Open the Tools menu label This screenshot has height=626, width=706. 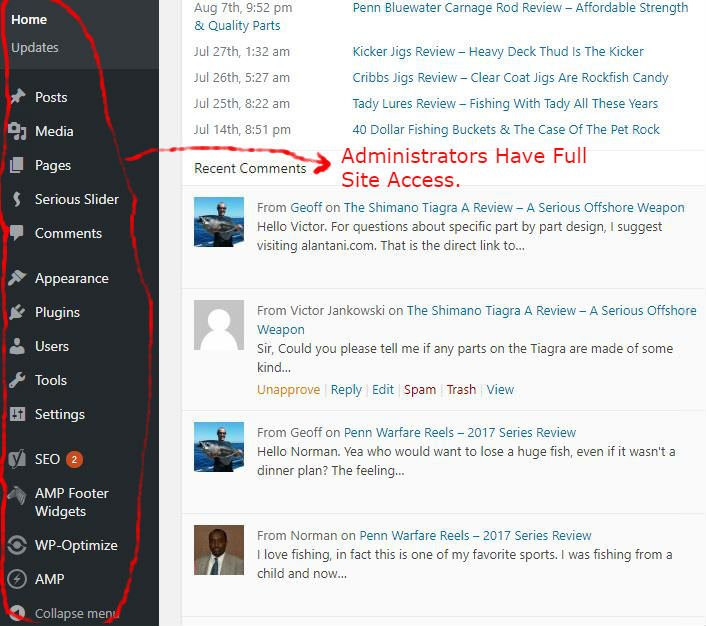coord(51,381)
